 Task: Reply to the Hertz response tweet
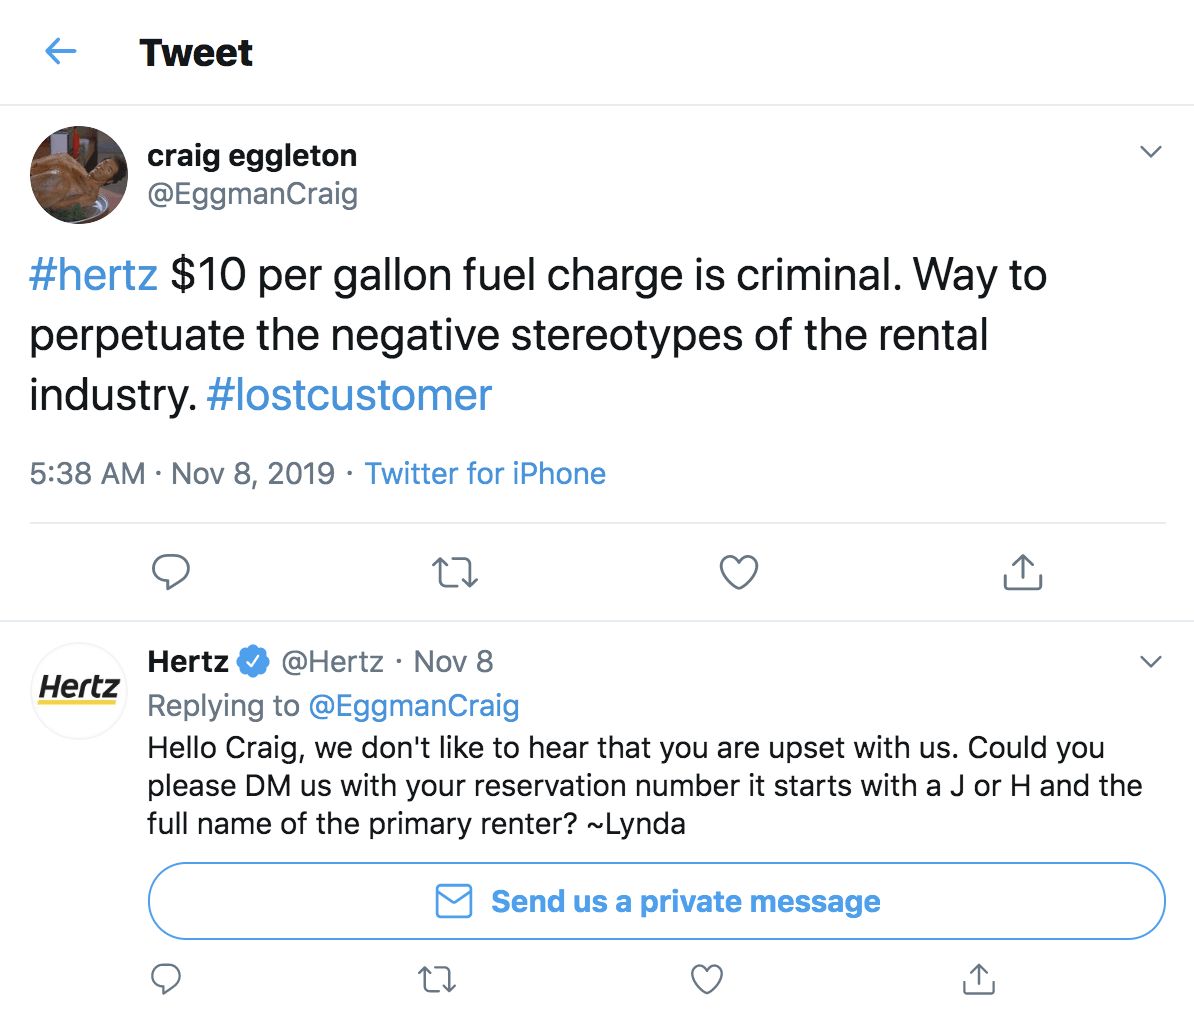[x=166, y=979]
